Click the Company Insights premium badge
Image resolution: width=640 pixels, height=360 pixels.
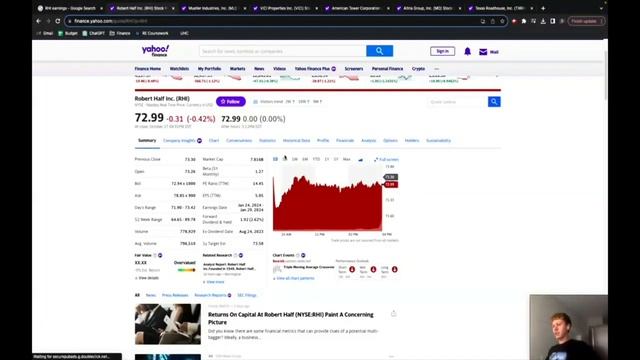pos(199,140)
